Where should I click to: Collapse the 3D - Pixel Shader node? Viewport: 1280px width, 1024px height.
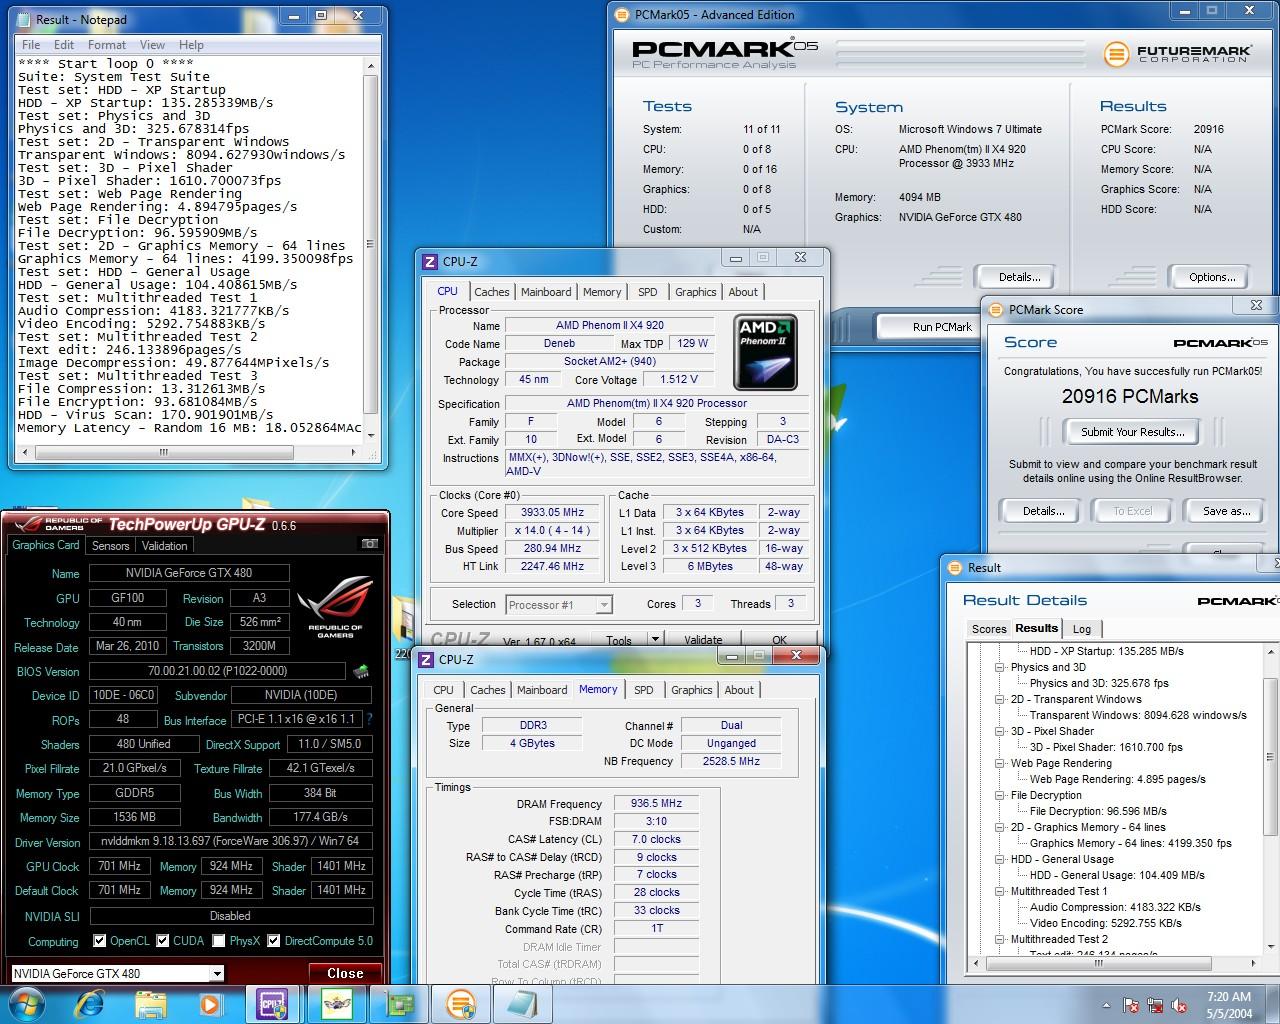click(x=999, y=731)
